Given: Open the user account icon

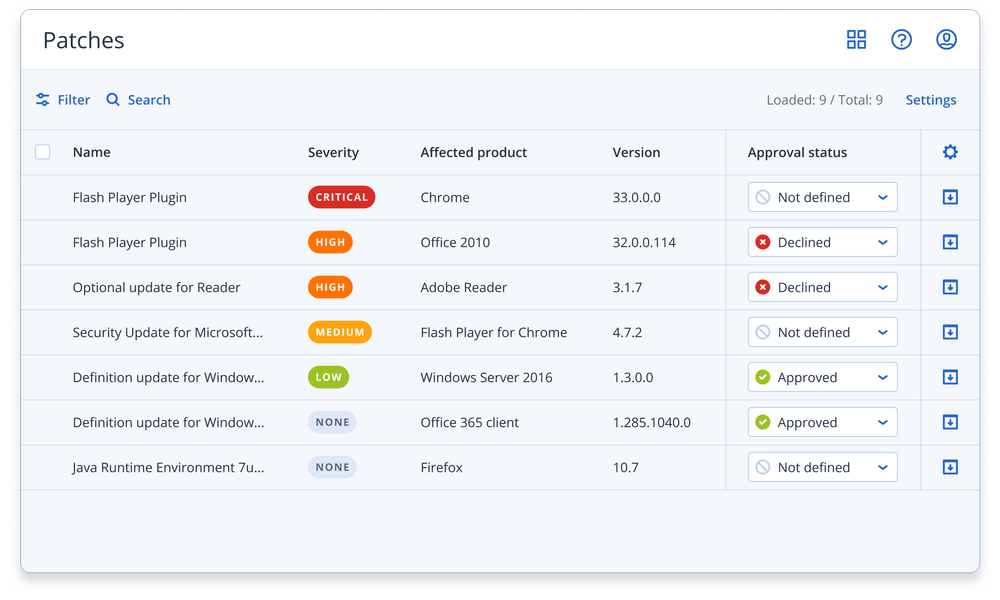Looking at the screenshot, I should point(946,40).
